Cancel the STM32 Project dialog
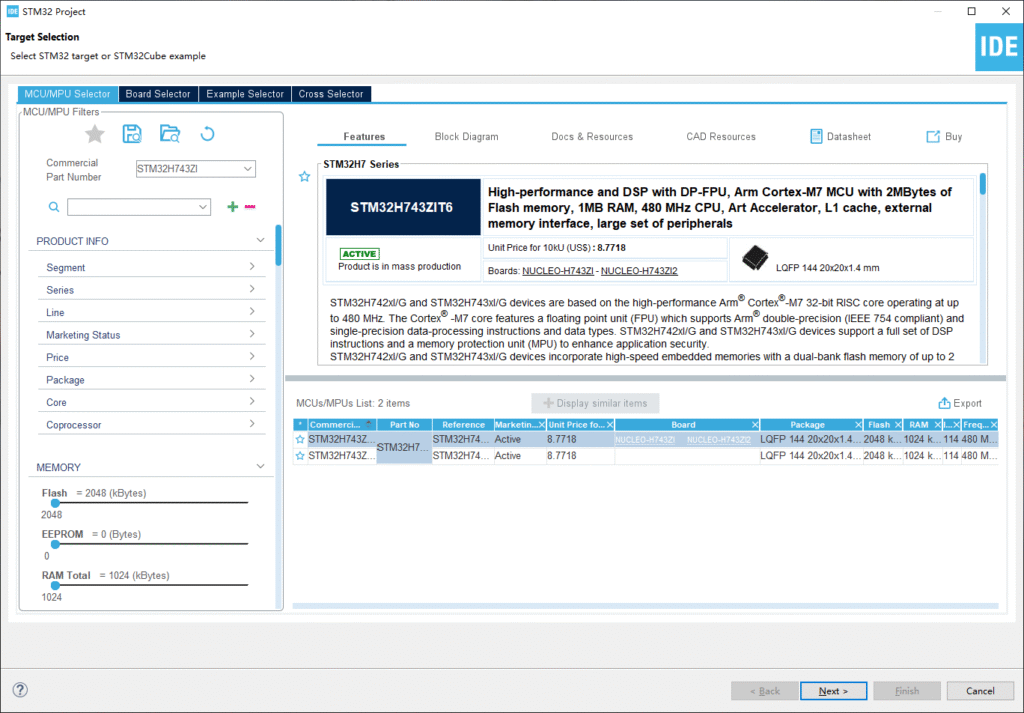The width and height of the screenshot is (1024, 713). pos(980,691)
